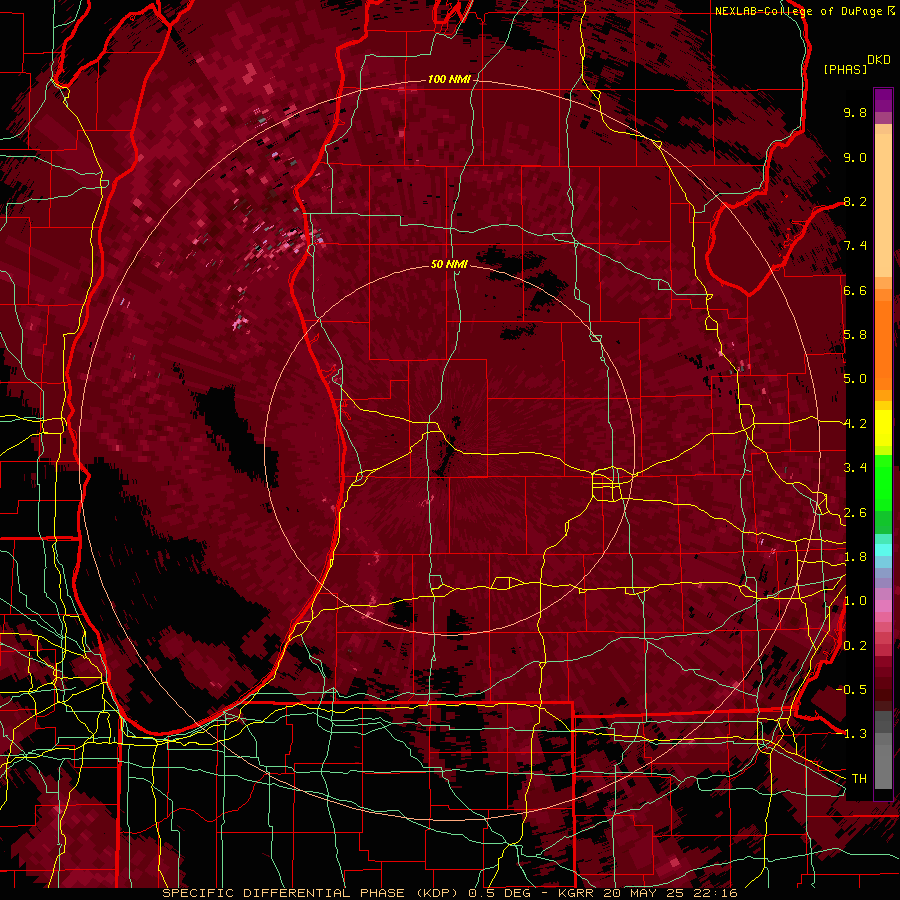Image resolution: width=900 pixels, height=900 pixels.
Task: Click the 50 NMI range ring label
Action: pyautogui.click(x=449, y=264)
